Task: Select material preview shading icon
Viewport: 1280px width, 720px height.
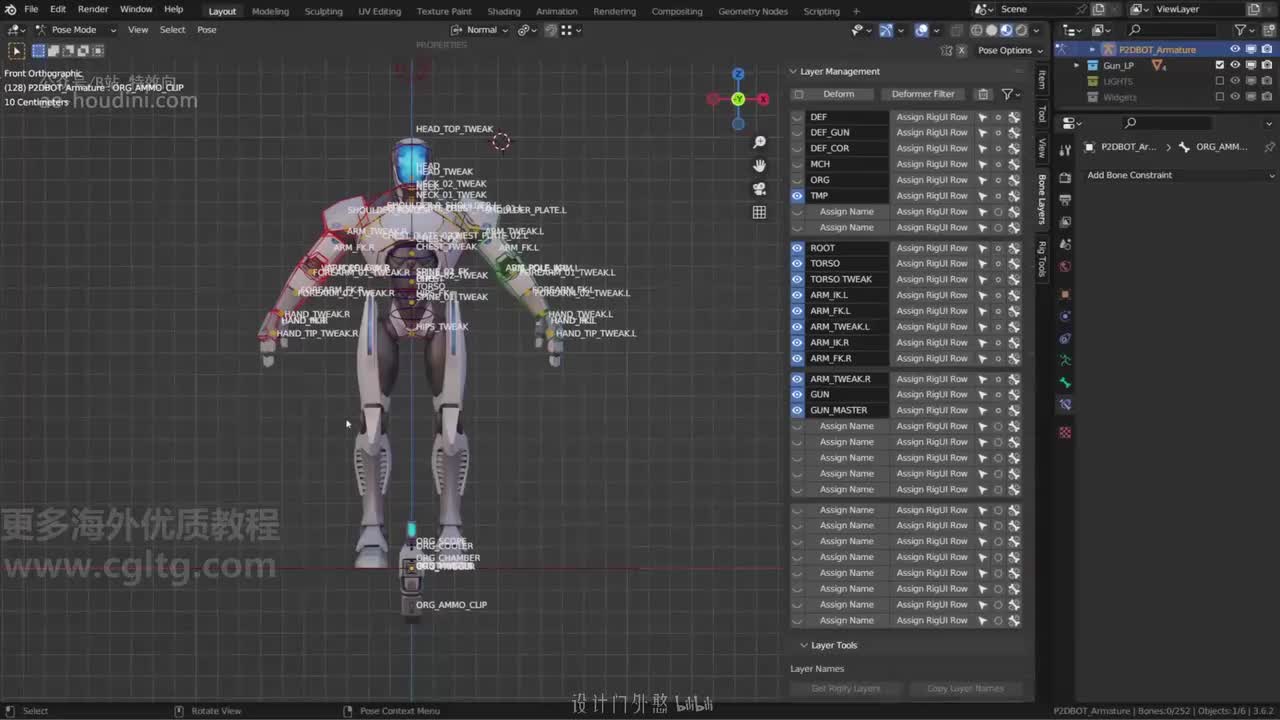Action: coord(1006,30)
